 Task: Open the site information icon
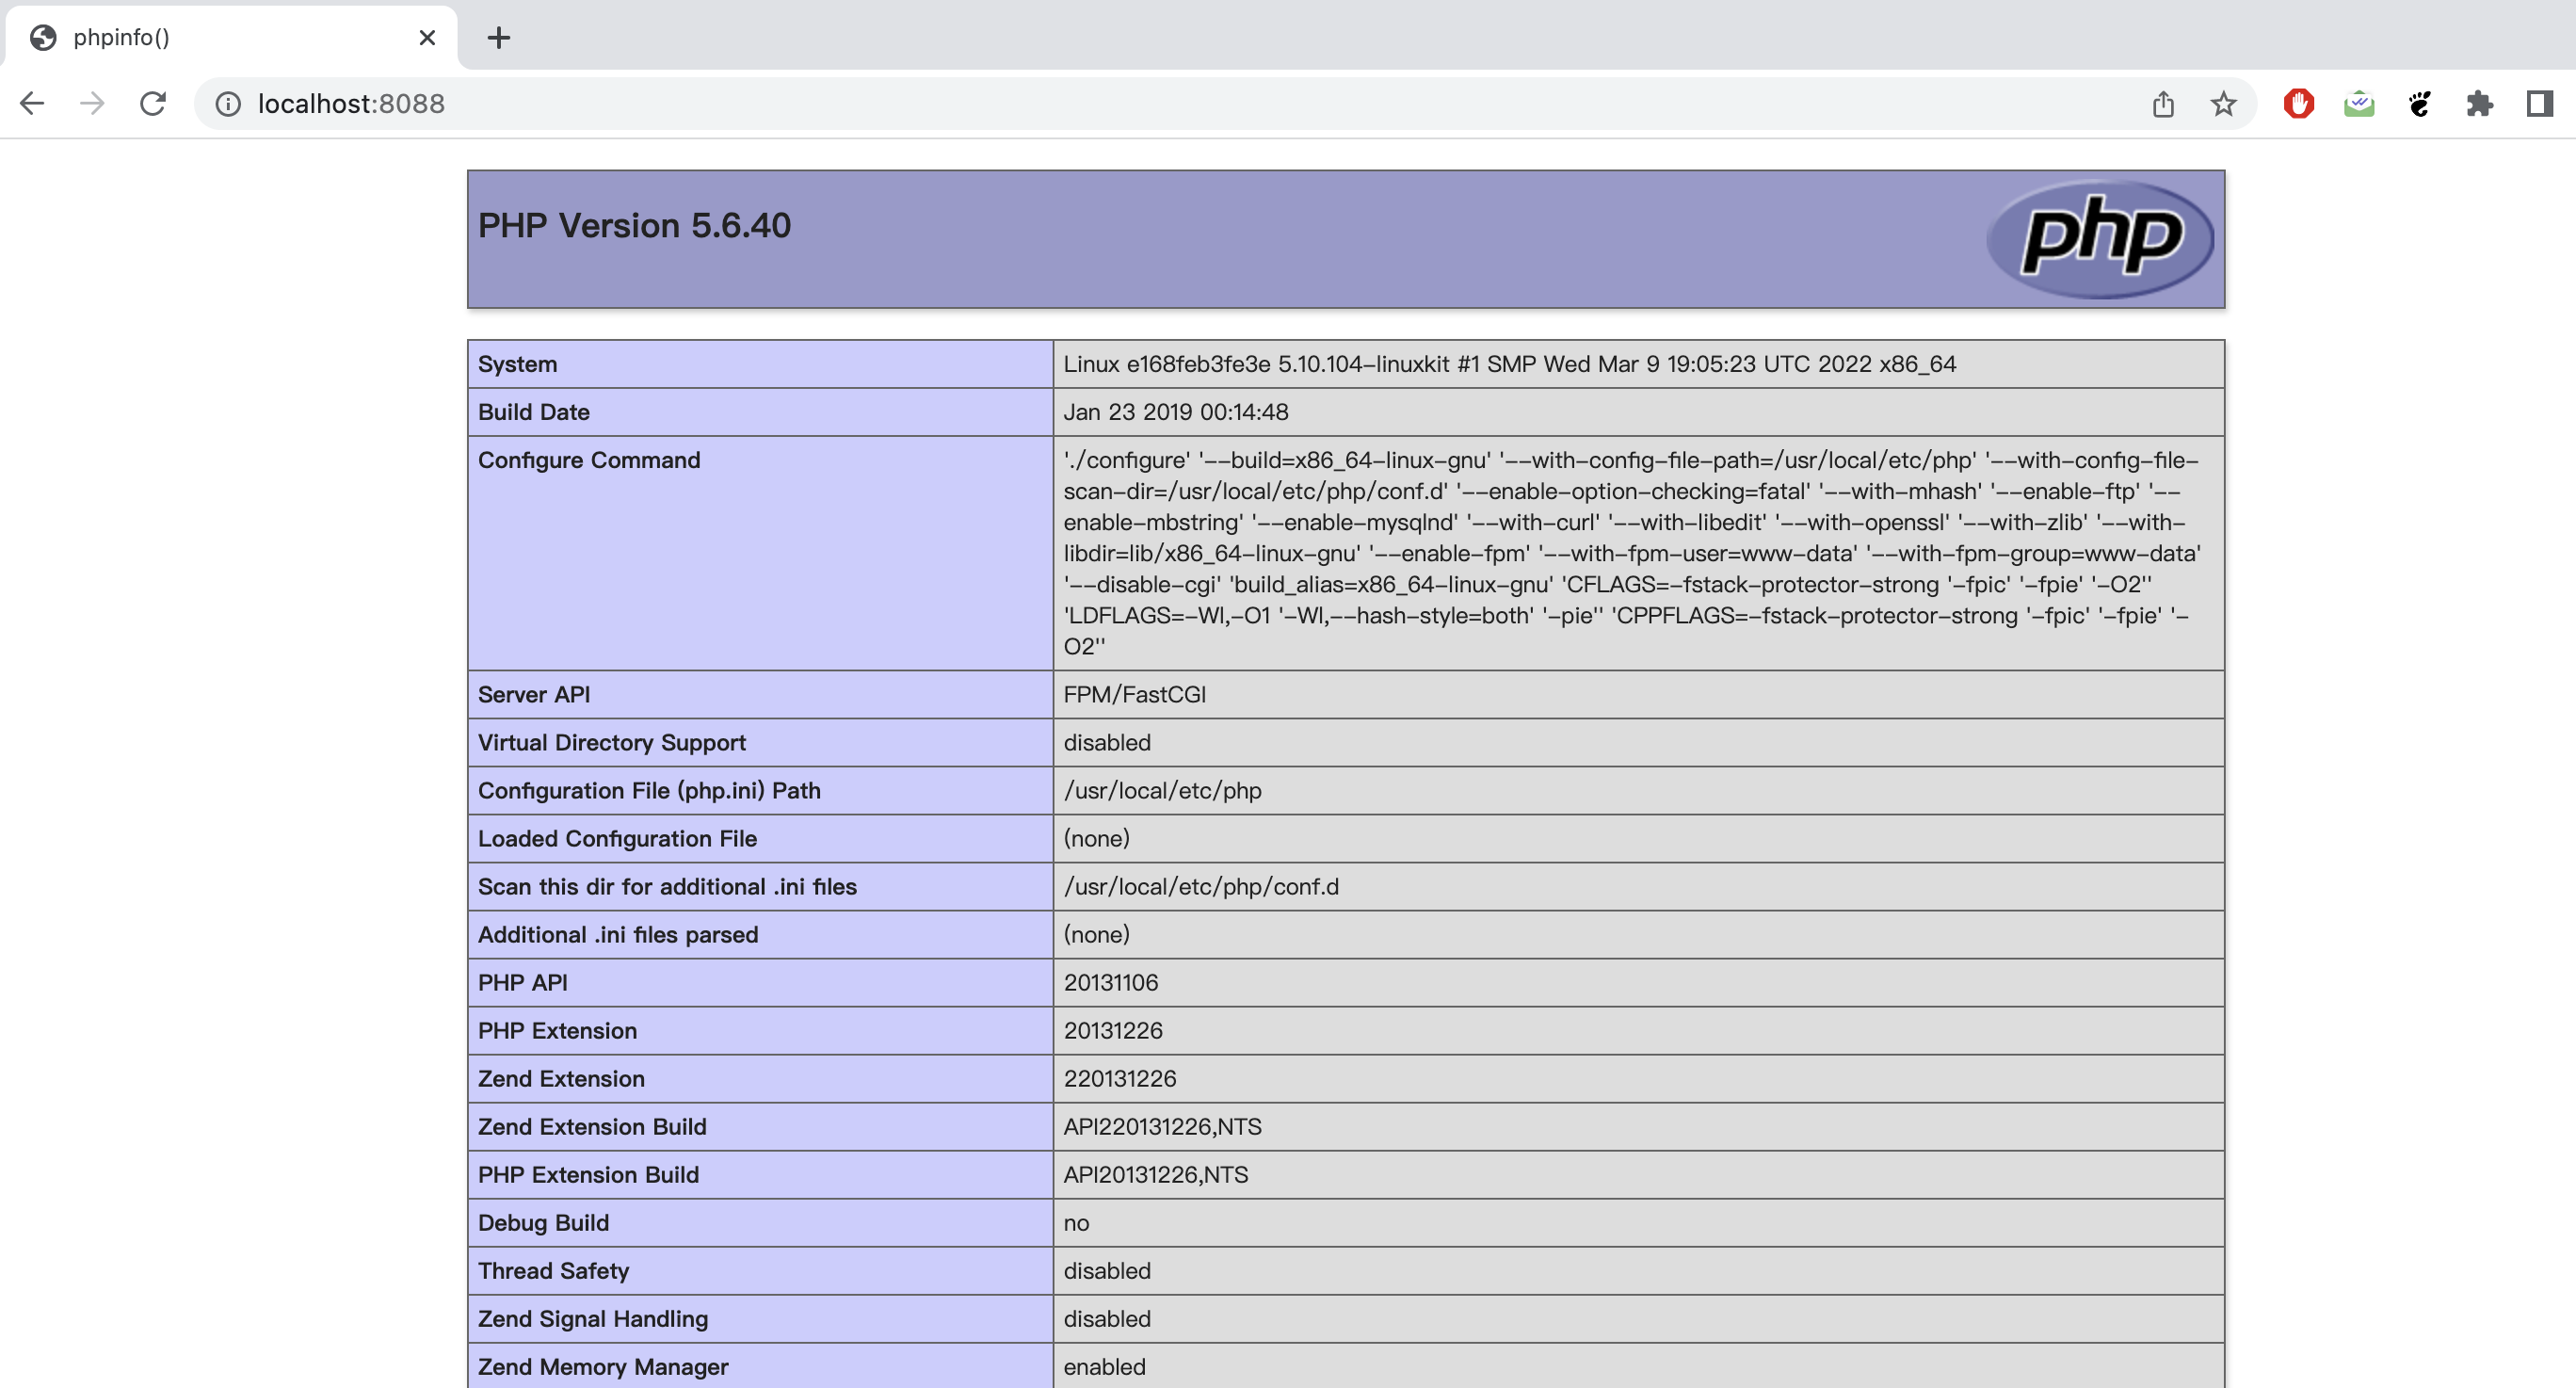(x=228, y=104)
